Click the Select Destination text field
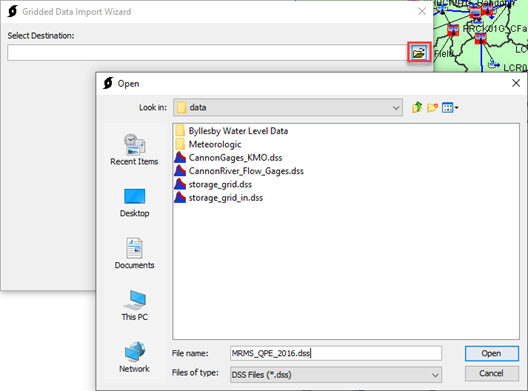 tap(207, 53)
